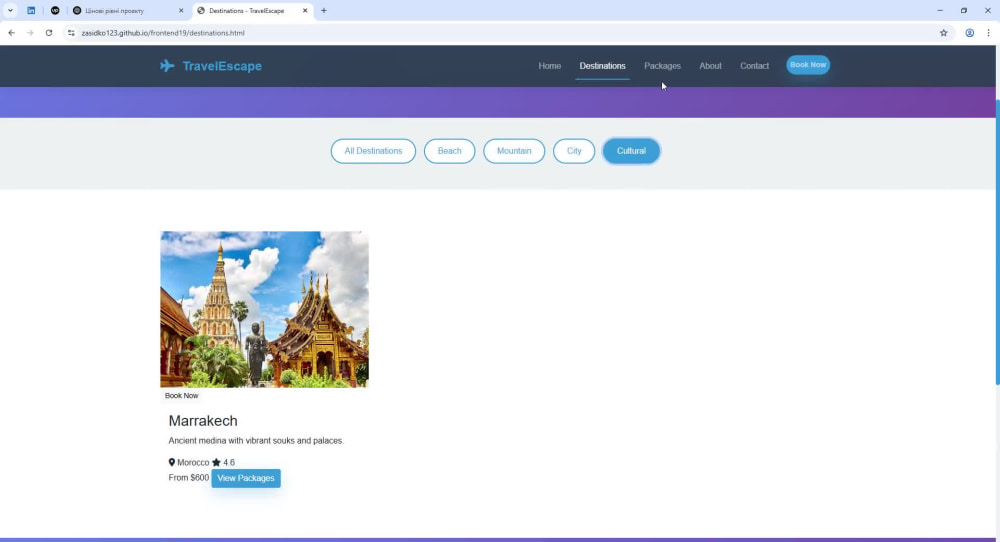
Task: Close the Destinations - TravelEscape tab
Action: [x=305, y=11]
